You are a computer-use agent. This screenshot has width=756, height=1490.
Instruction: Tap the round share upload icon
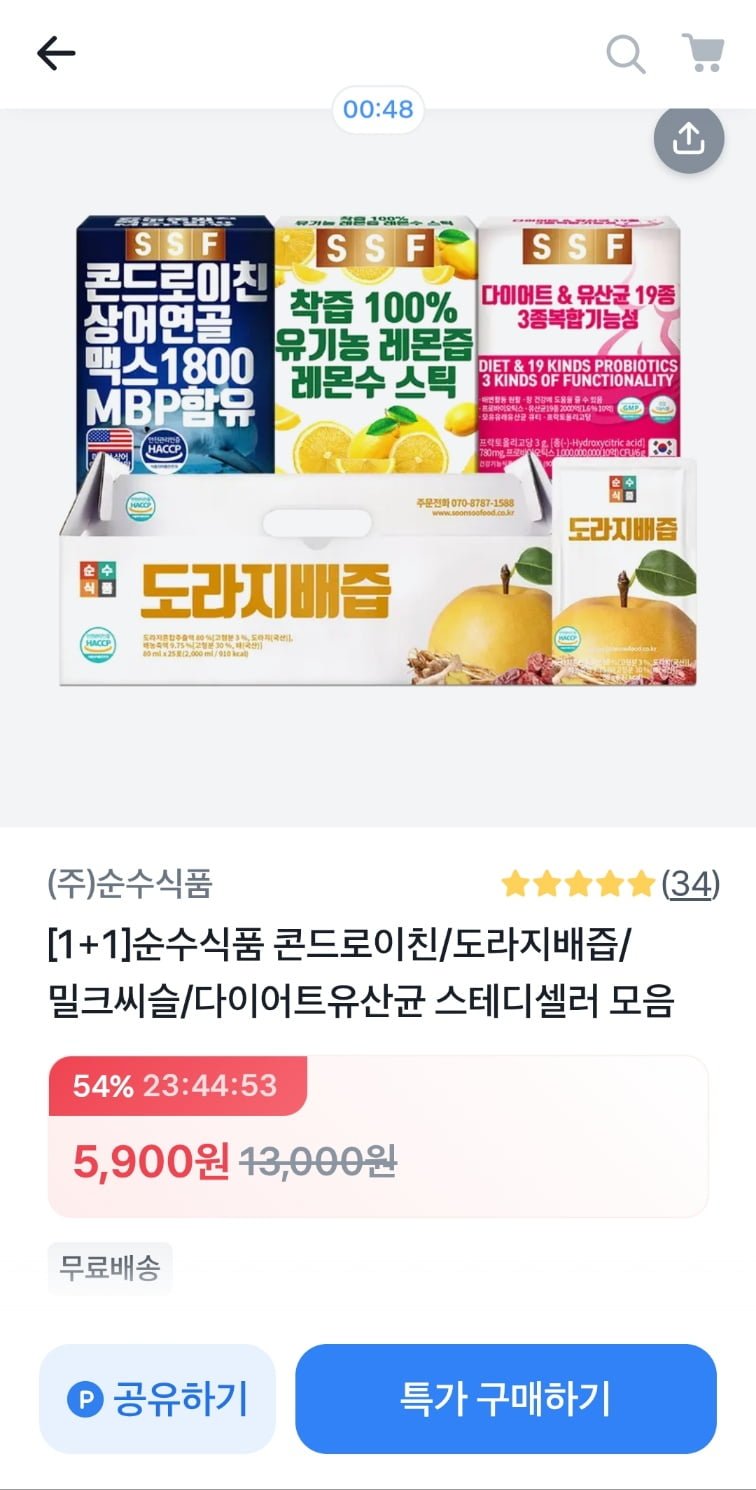(x=689, y=140)
